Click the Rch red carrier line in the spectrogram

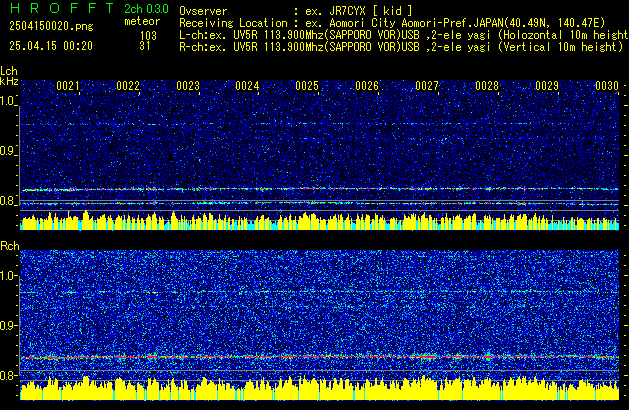(319, 357)
